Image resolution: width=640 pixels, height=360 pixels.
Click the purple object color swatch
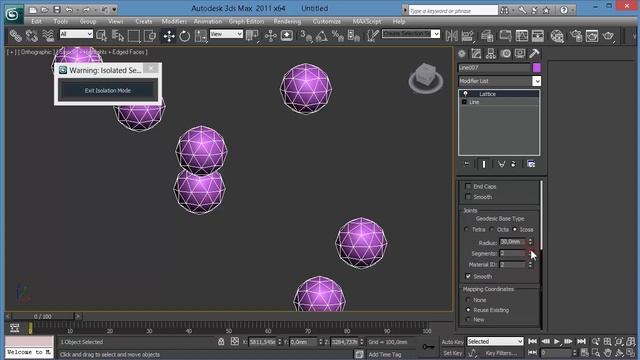[x=537, y=67]
